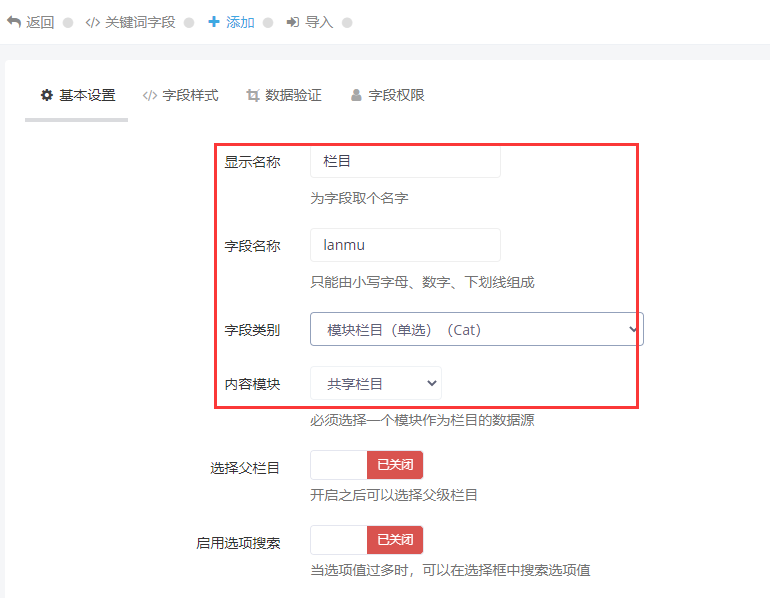
Task: Click hint 只能由小写字母、数字、下划线组成
Action: pos(422,282)
